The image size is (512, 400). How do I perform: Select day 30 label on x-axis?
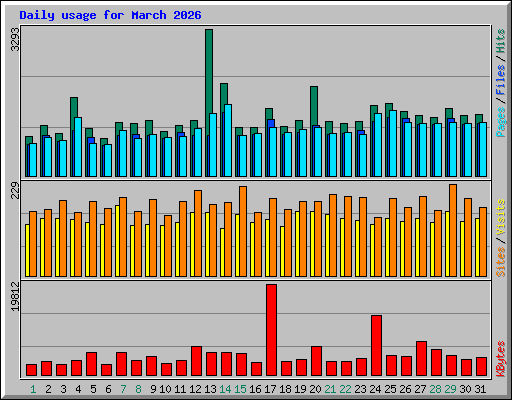(465, 389)
